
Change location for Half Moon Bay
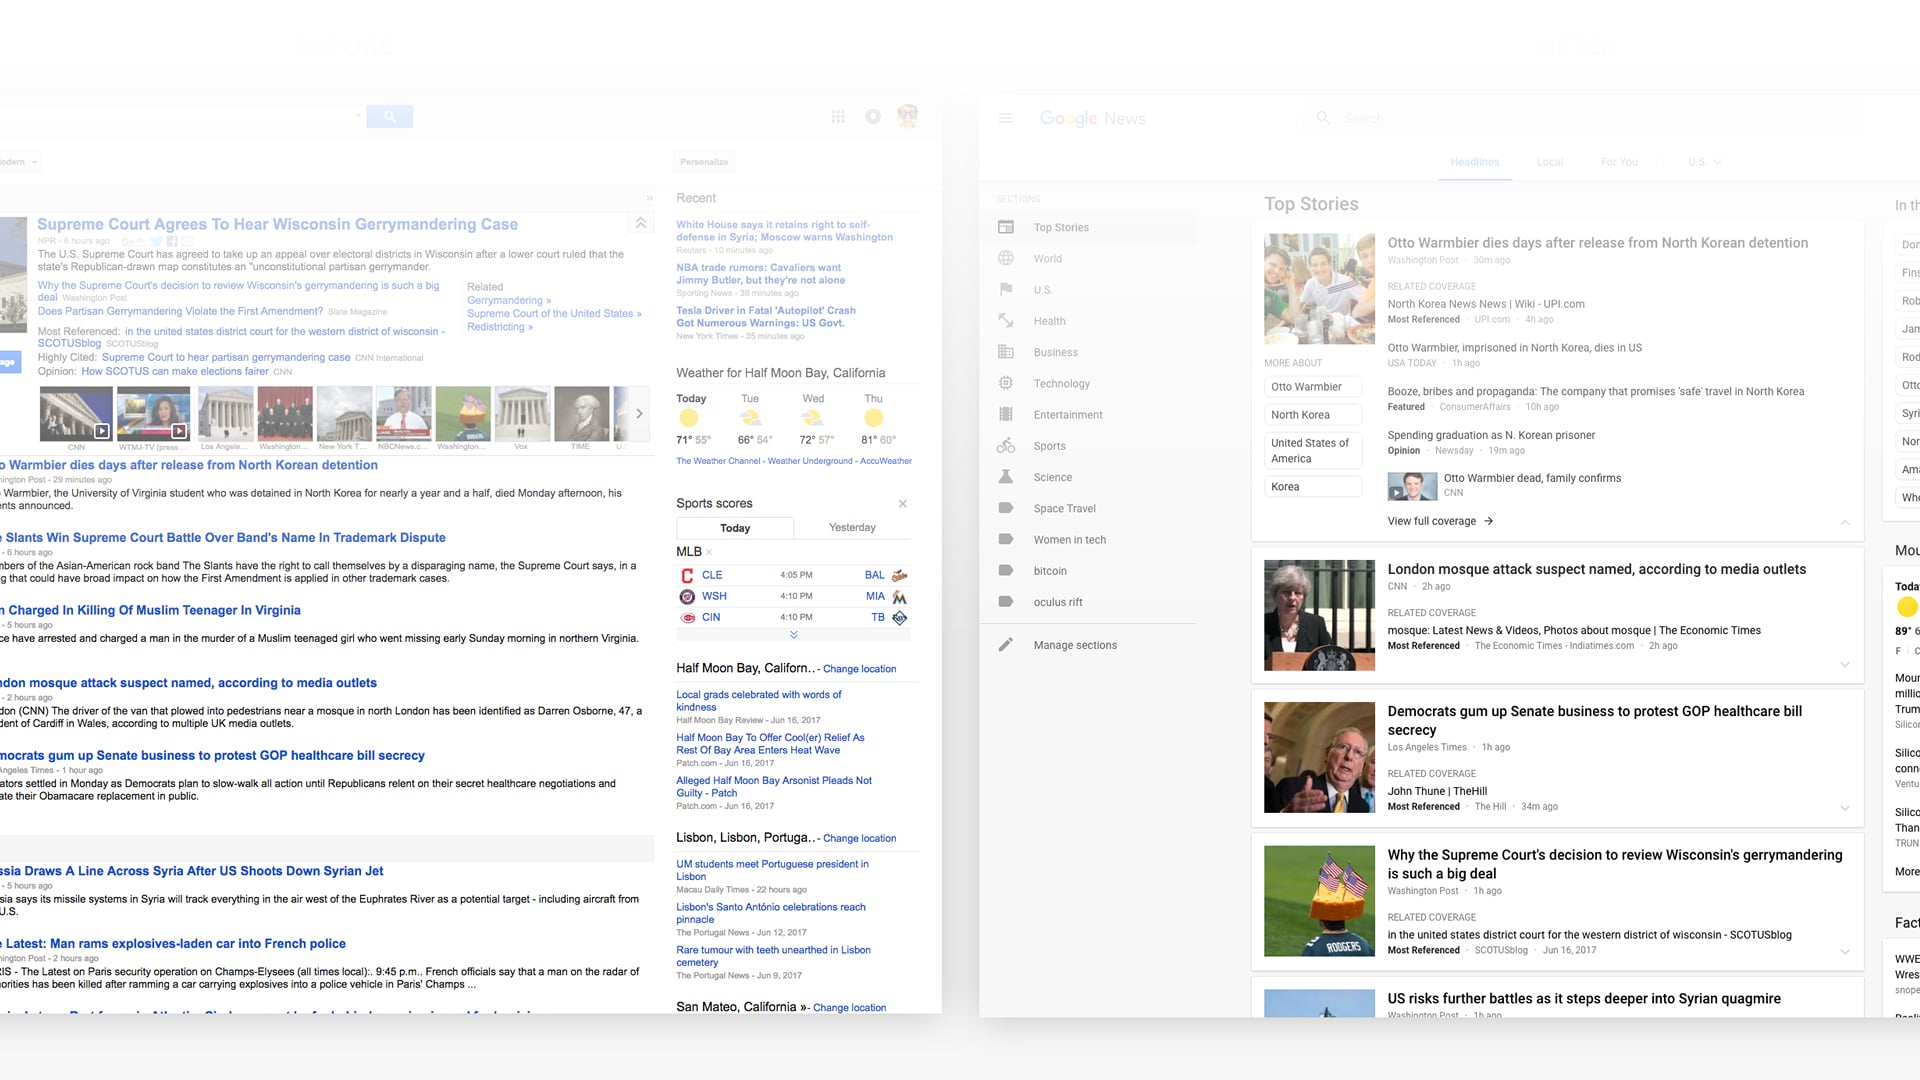859,669
